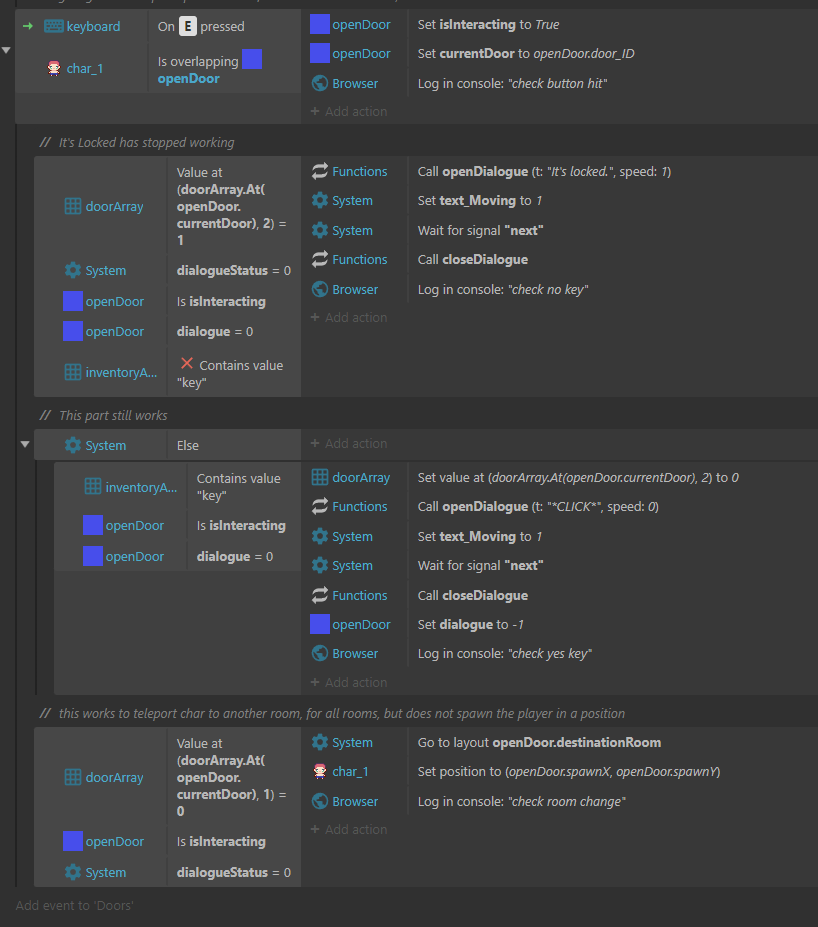This screenshot has width=818, height=927.
Task: Click the keyboard object icon
Action: point(54,26)
